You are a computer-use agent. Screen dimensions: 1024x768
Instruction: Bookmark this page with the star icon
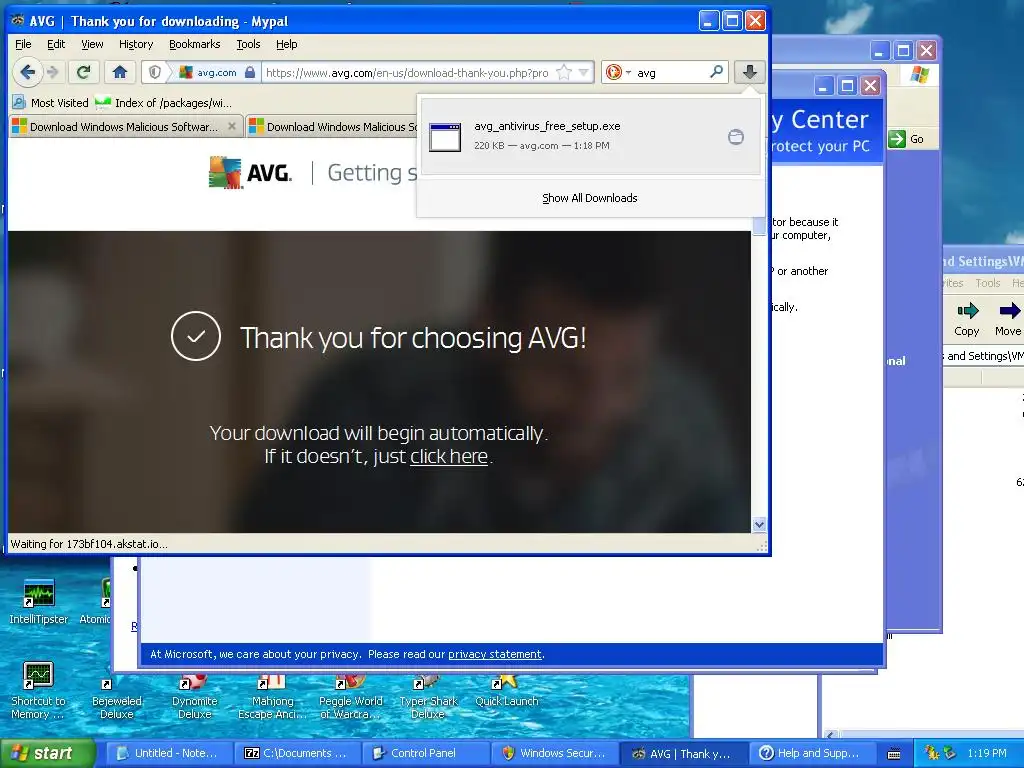tap(564, 72)
